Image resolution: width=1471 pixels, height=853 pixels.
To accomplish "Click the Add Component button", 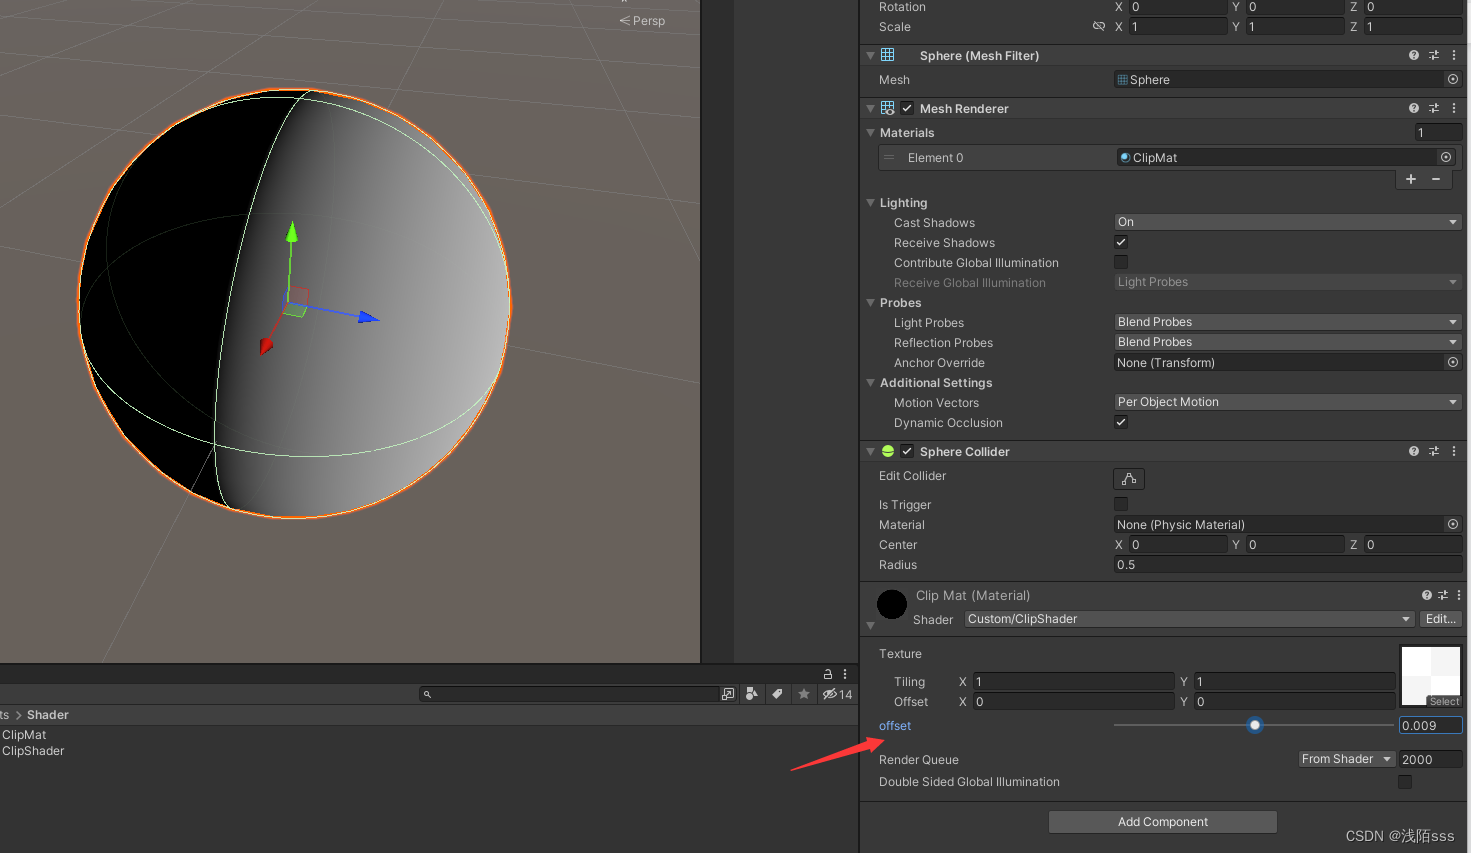I will (1162, 821).
